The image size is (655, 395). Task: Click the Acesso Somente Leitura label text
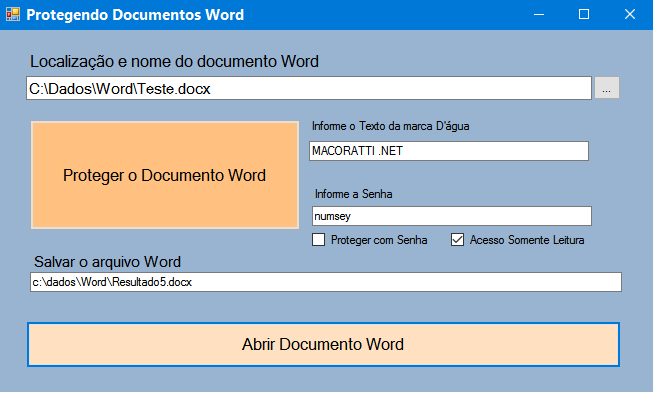point(527,240)
